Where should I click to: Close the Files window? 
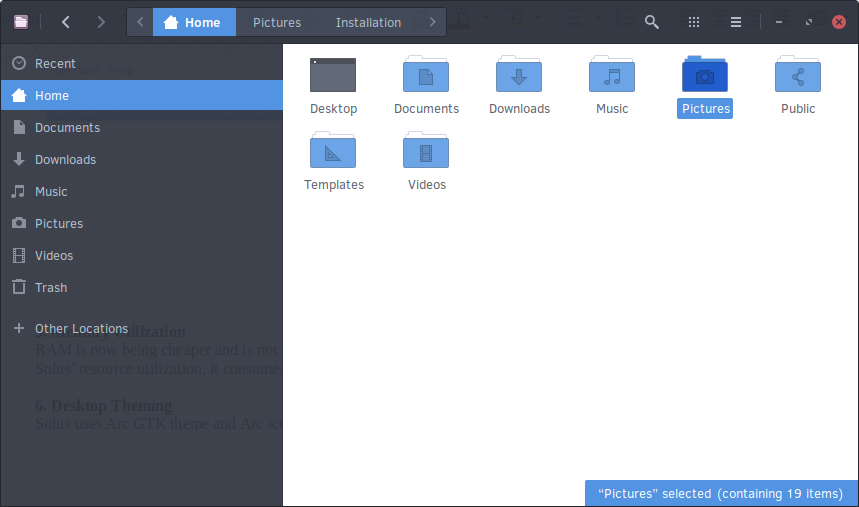tap(839, 22)
